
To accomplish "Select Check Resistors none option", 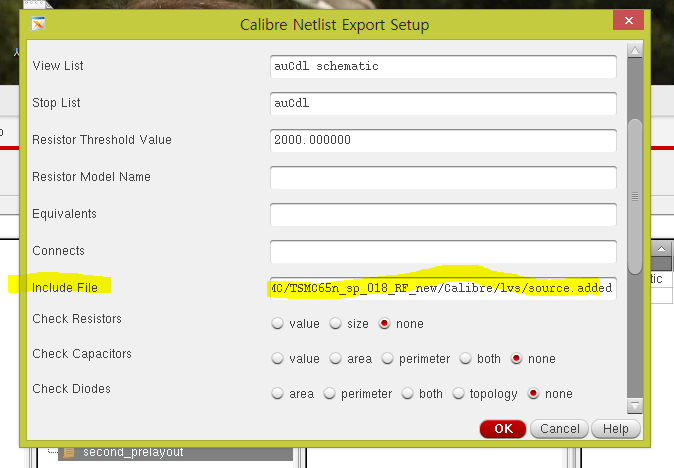I will 384,323.
